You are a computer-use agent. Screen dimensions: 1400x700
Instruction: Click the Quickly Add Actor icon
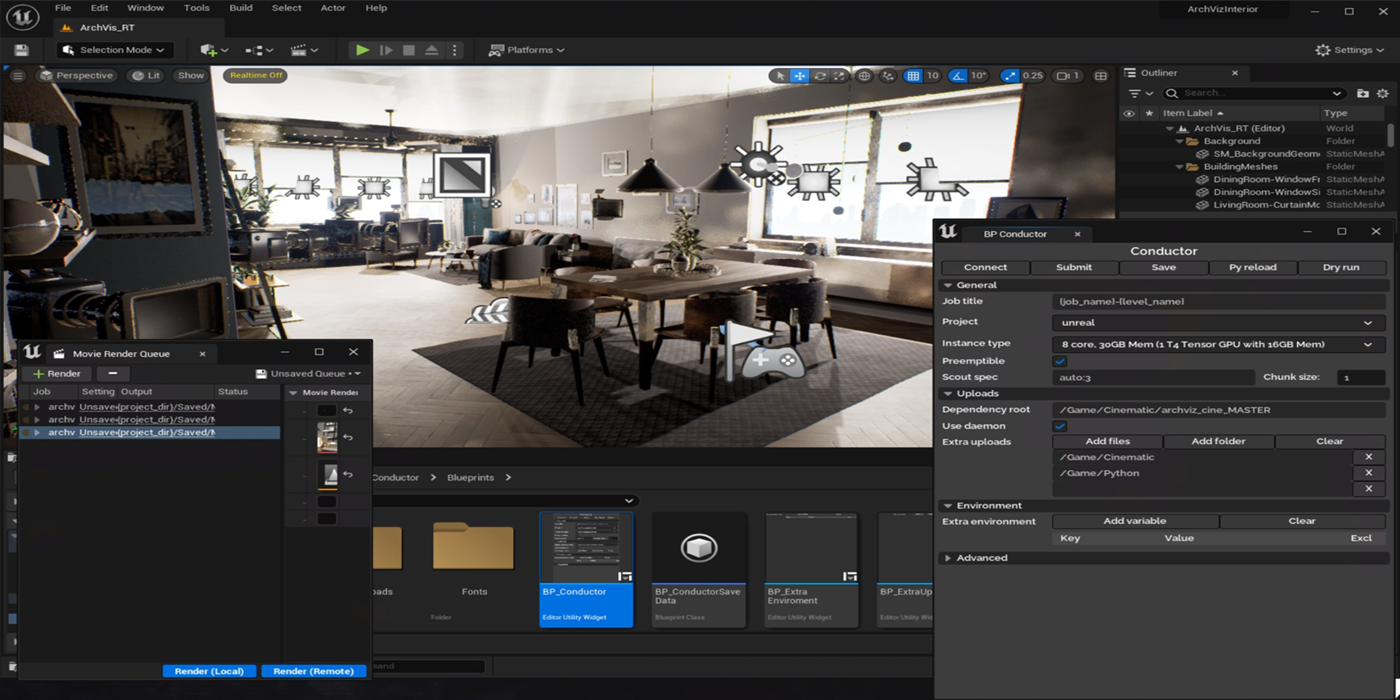tap(207, 49)
